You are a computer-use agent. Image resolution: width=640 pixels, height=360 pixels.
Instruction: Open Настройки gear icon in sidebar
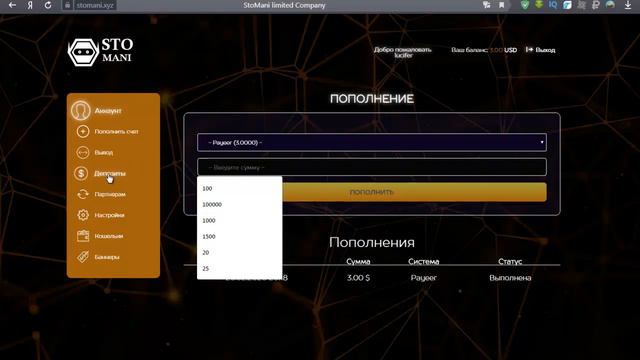click(x=83, y=215)
